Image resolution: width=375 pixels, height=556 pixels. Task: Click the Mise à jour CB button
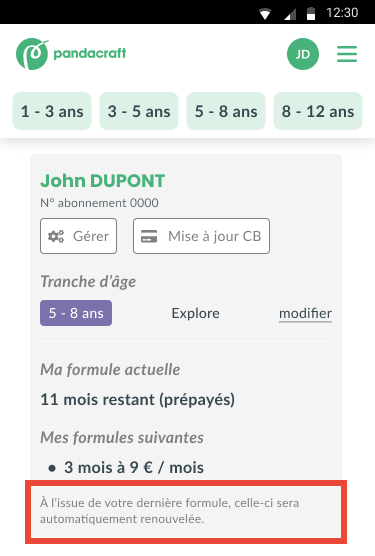(x=201, y=236)
